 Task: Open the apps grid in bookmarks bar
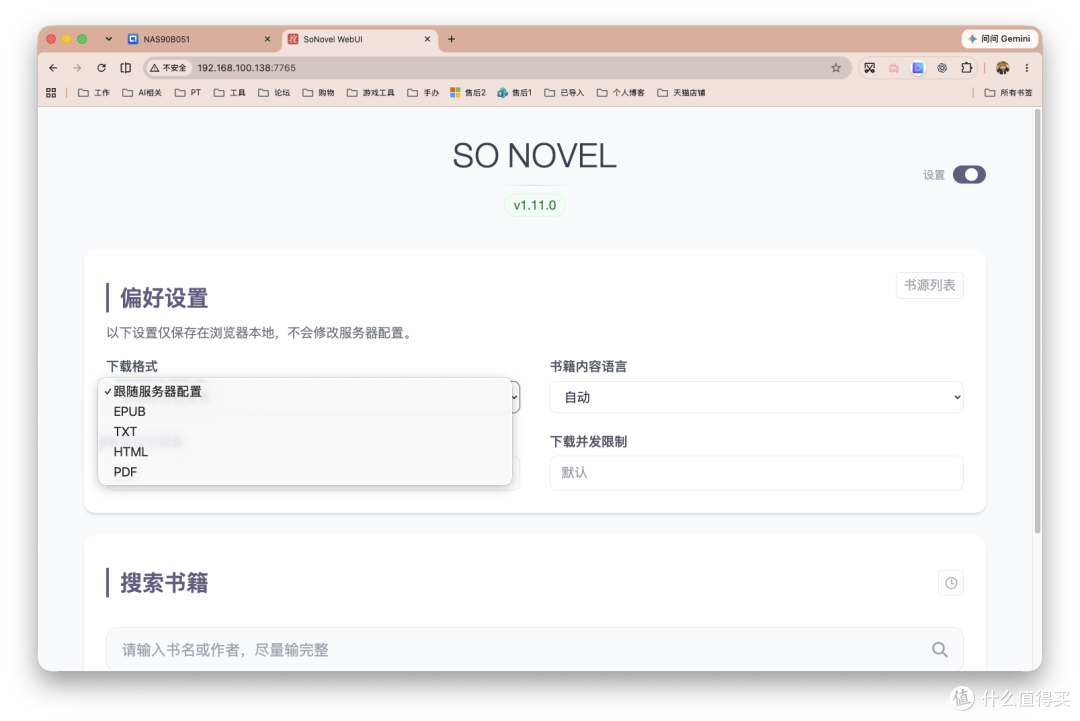[x=51, y=92]
